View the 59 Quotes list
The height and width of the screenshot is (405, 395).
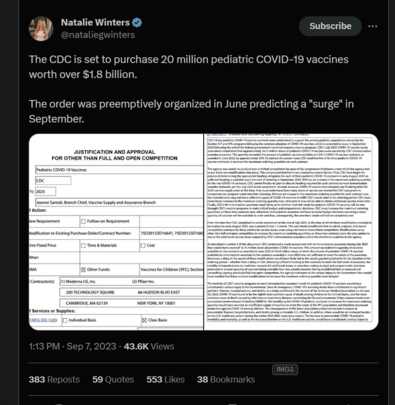[x=113, y=379]
